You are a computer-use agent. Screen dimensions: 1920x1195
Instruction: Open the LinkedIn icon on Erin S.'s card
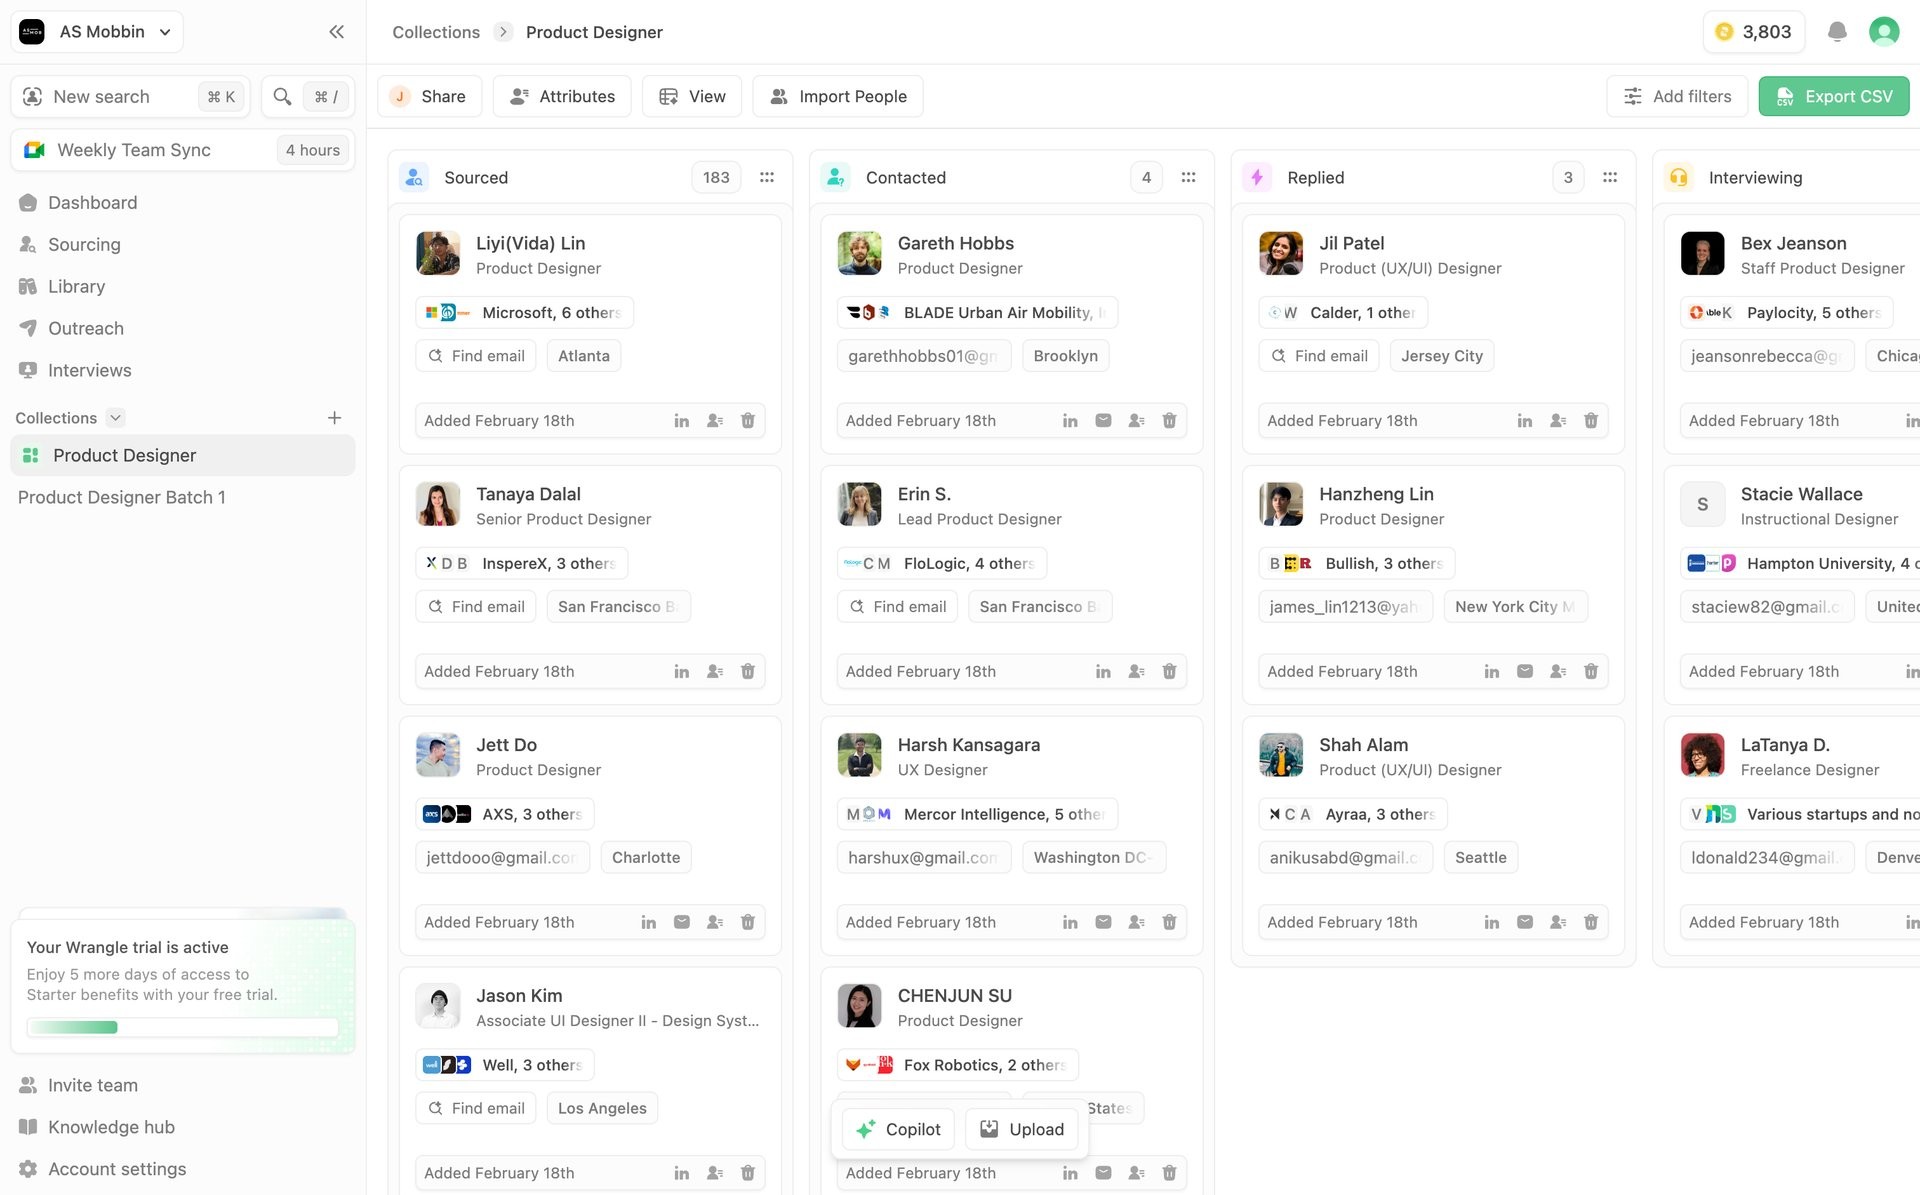coord(1103,672)
